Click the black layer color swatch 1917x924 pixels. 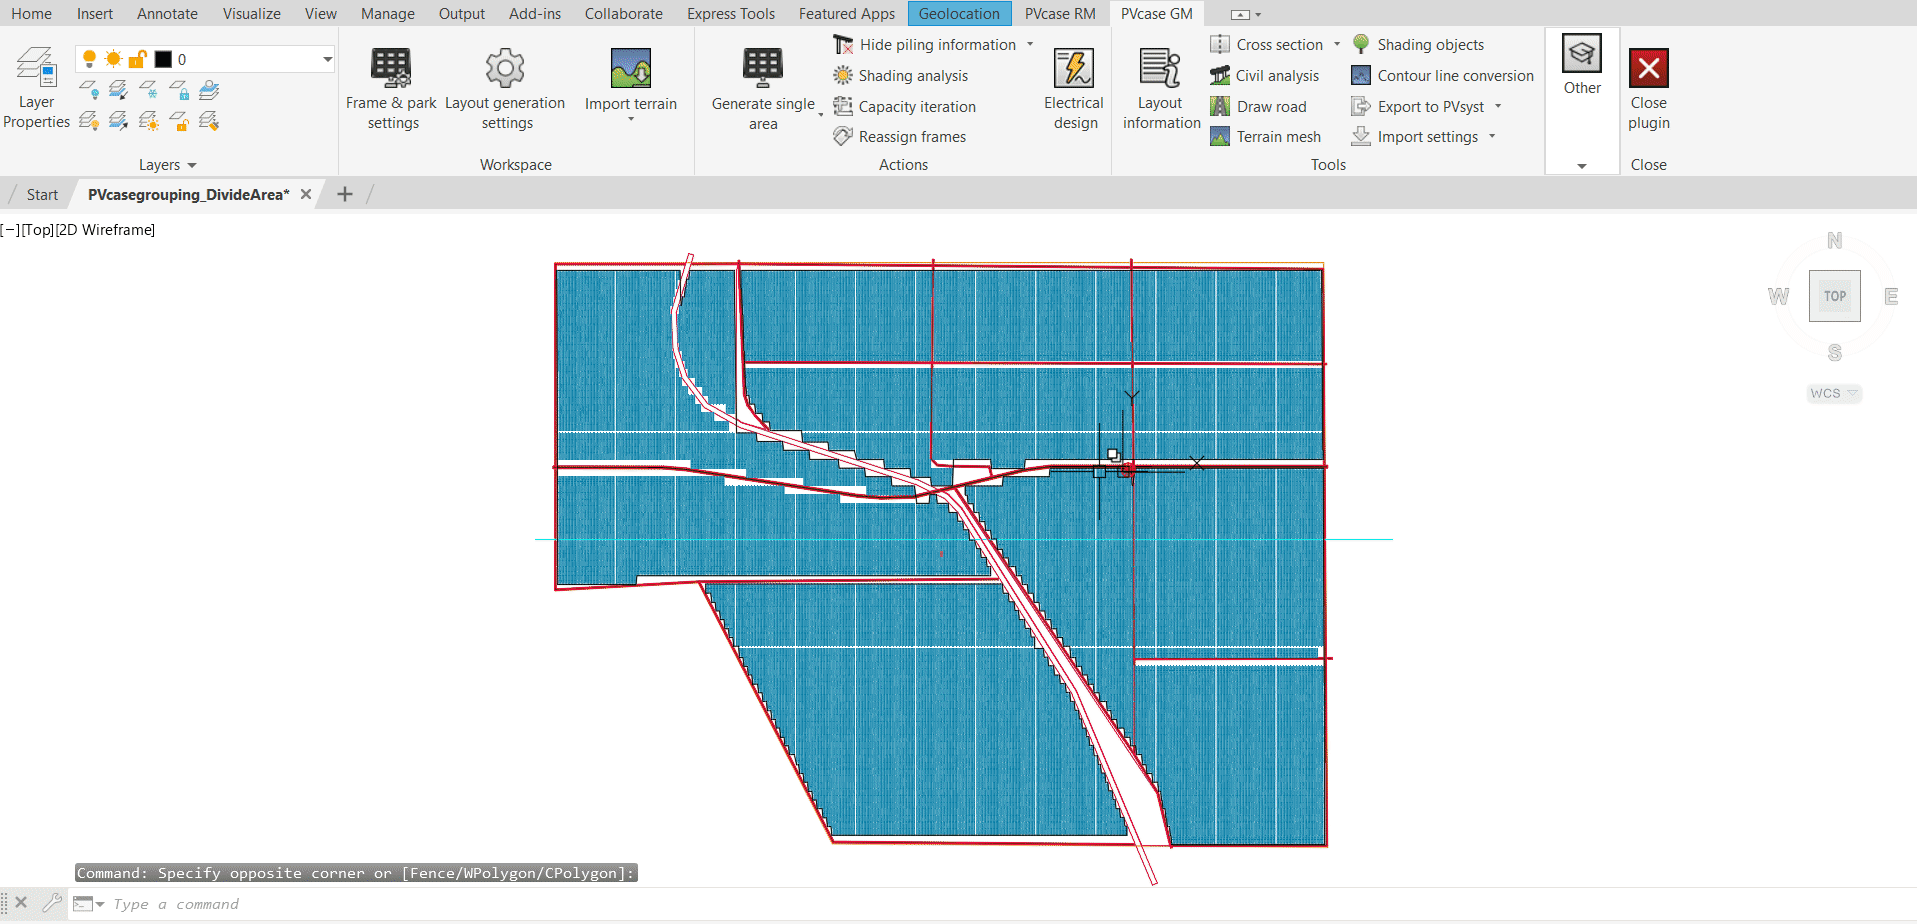pos(163,58)
